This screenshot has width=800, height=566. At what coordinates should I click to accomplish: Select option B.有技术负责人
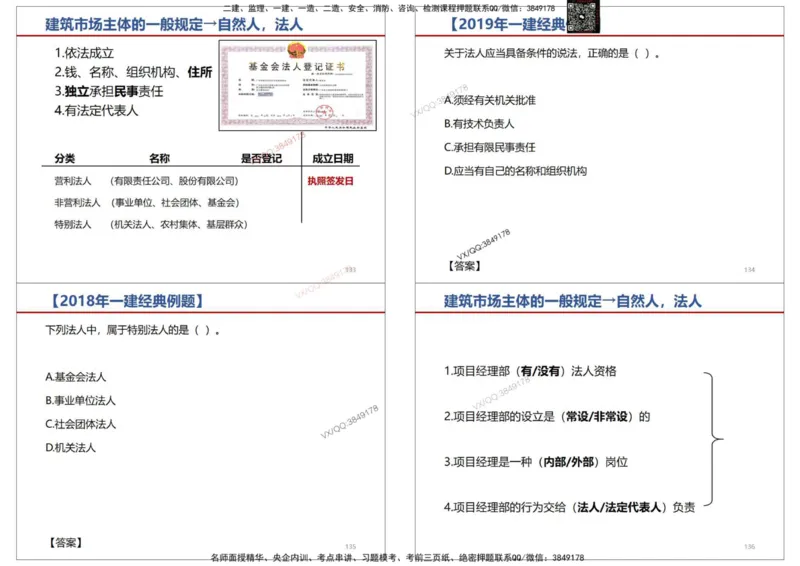pos(479,124)
